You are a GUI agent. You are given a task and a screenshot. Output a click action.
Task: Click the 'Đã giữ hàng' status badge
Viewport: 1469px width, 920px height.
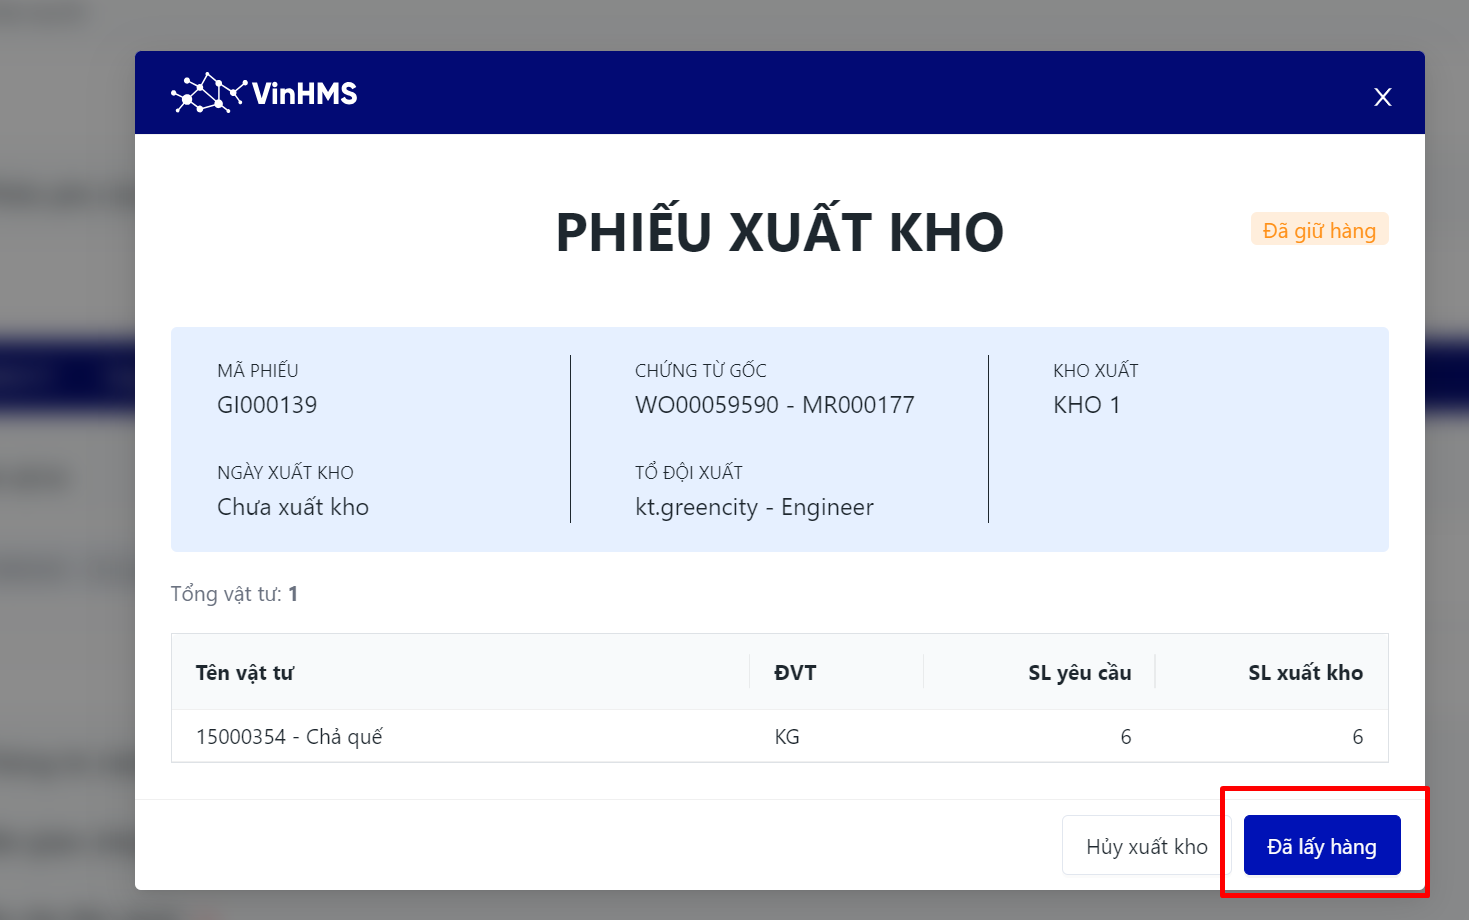pyautogui.click(x=1319, y=230)
